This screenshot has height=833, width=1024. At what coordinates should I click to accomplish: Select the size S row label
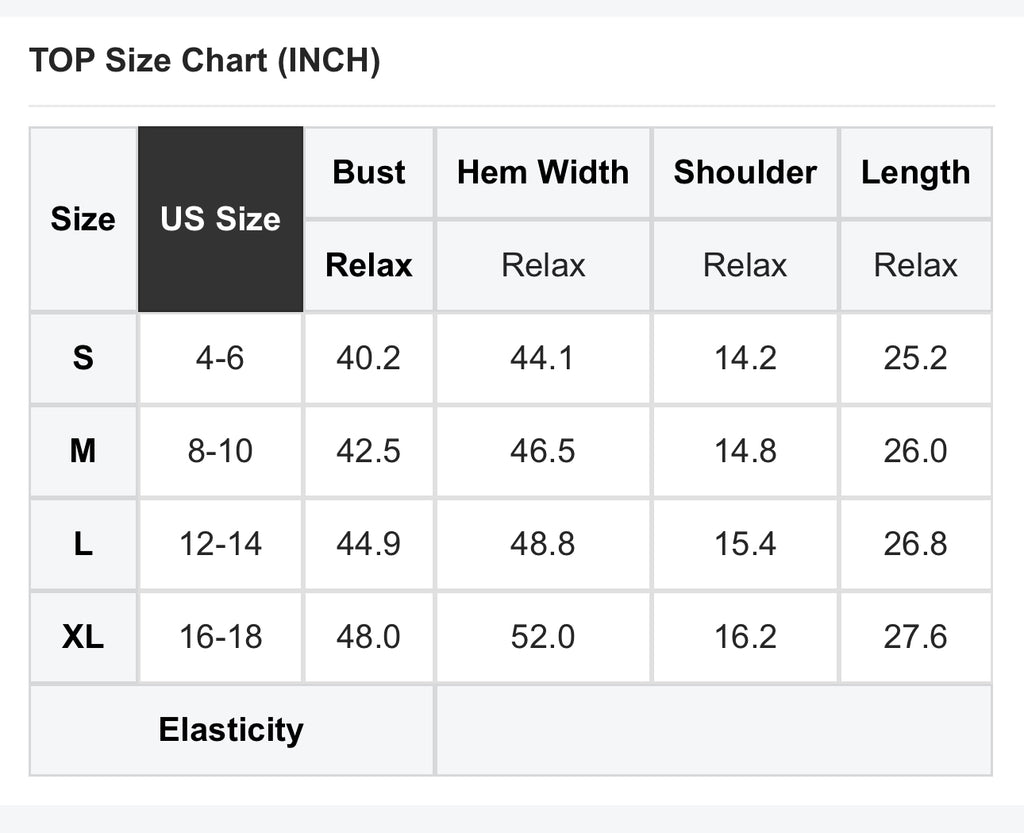(83, 358)
